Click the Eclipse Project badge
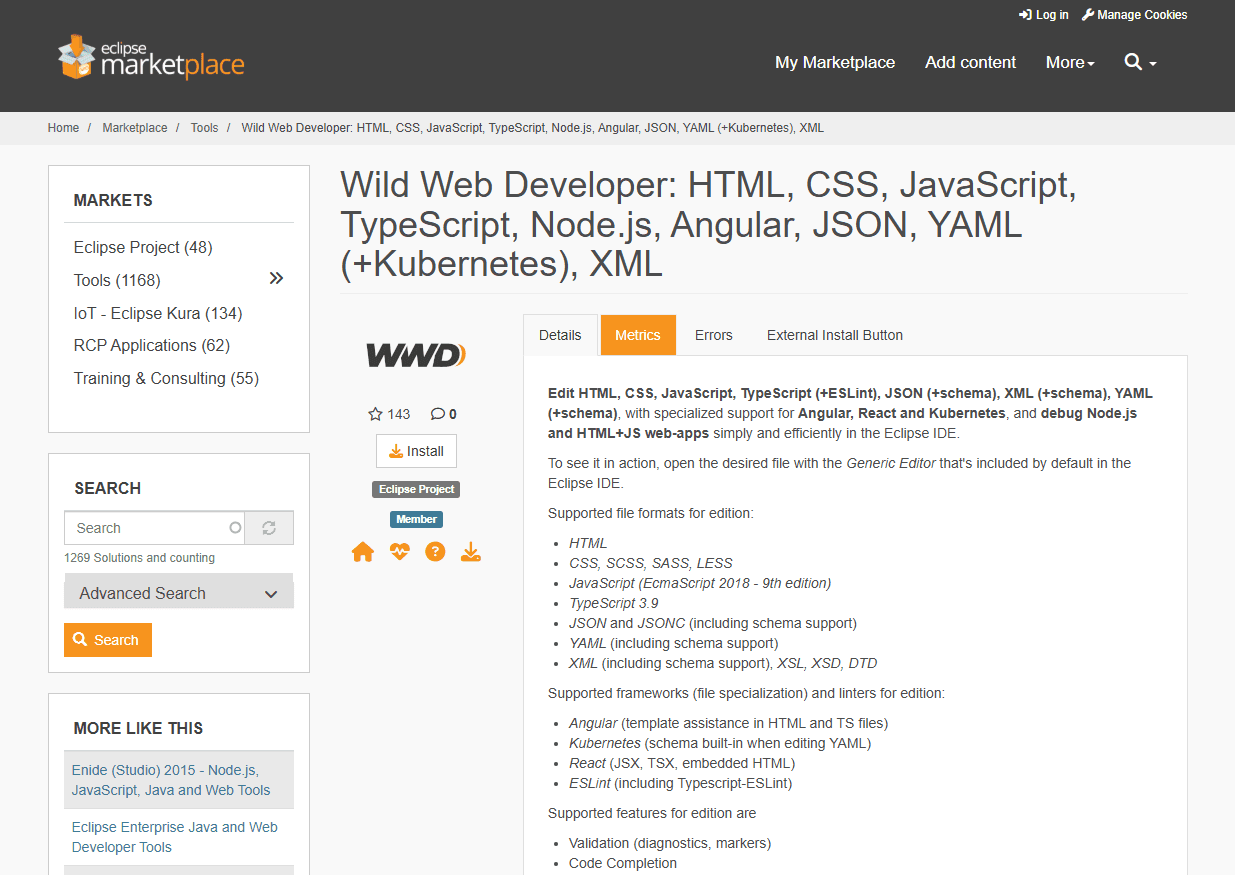This screenshot has height=875, width=1235. [x=416, y=489]
